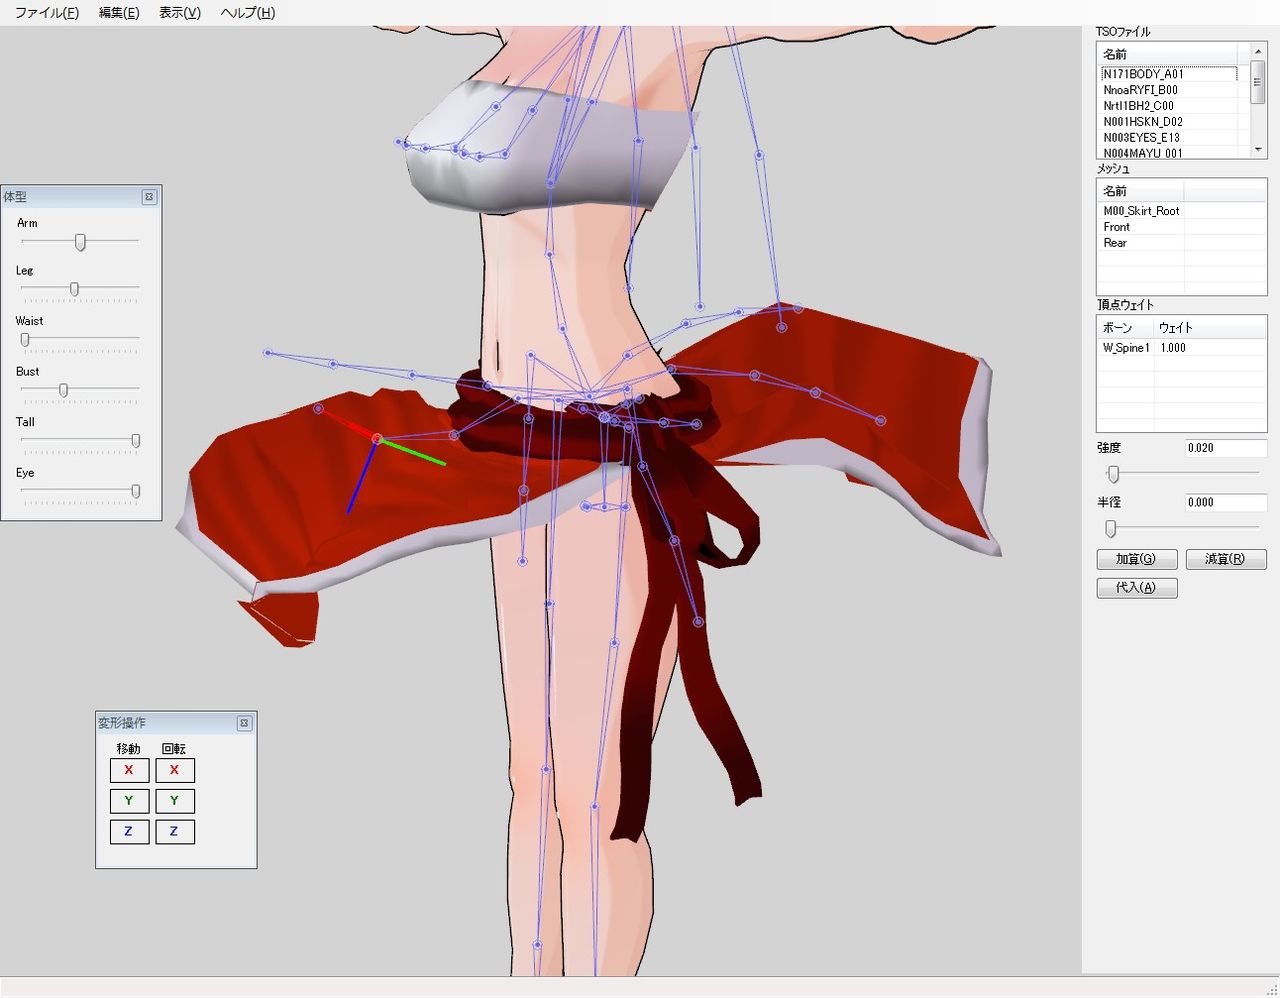Close the 変形操作 panel
Screen dimensions: 1280x998
pyautogui.click(x=244, y=723)
